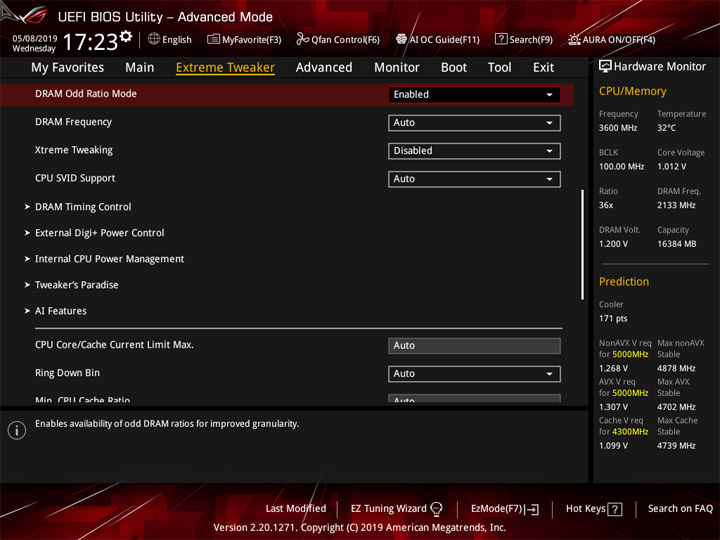The width and height of the screenshot is (720, 540).
Task: Click the 1.012 V core voltage value
Action: (x=671, y=166)
